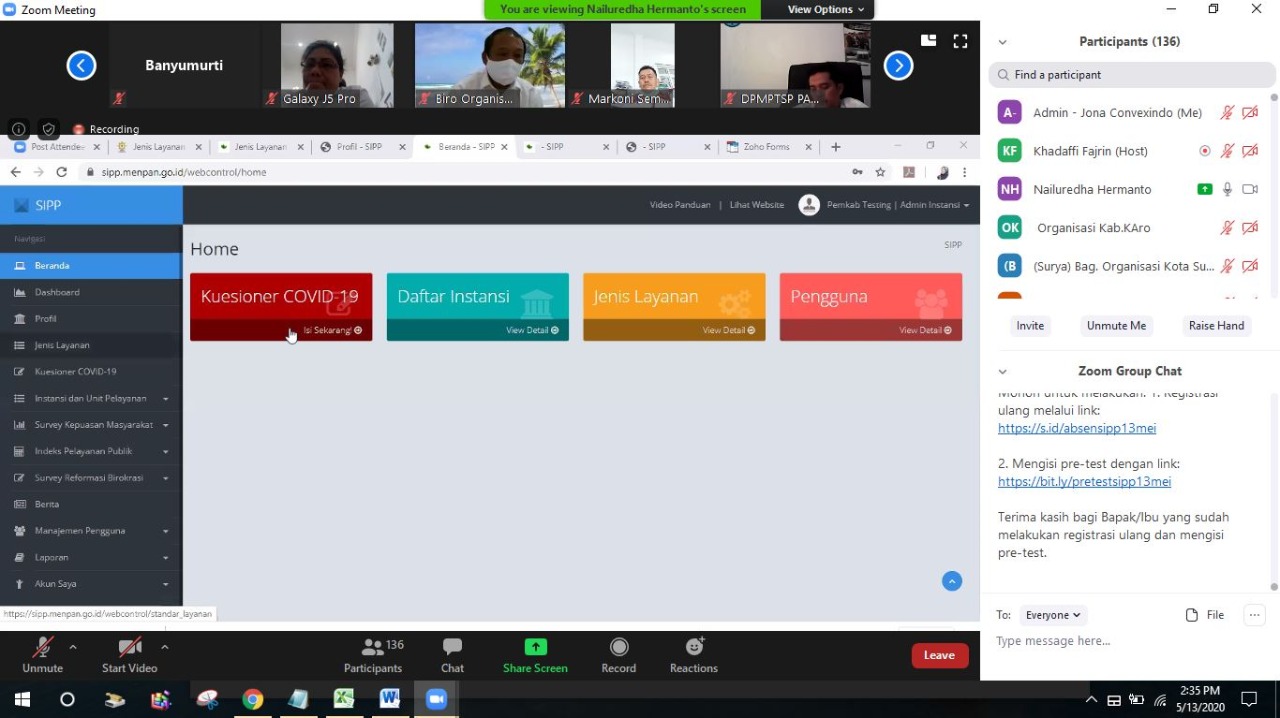1280x718 pixels.
Task: Open the View Options dropdown
Action: coord(826,9)
